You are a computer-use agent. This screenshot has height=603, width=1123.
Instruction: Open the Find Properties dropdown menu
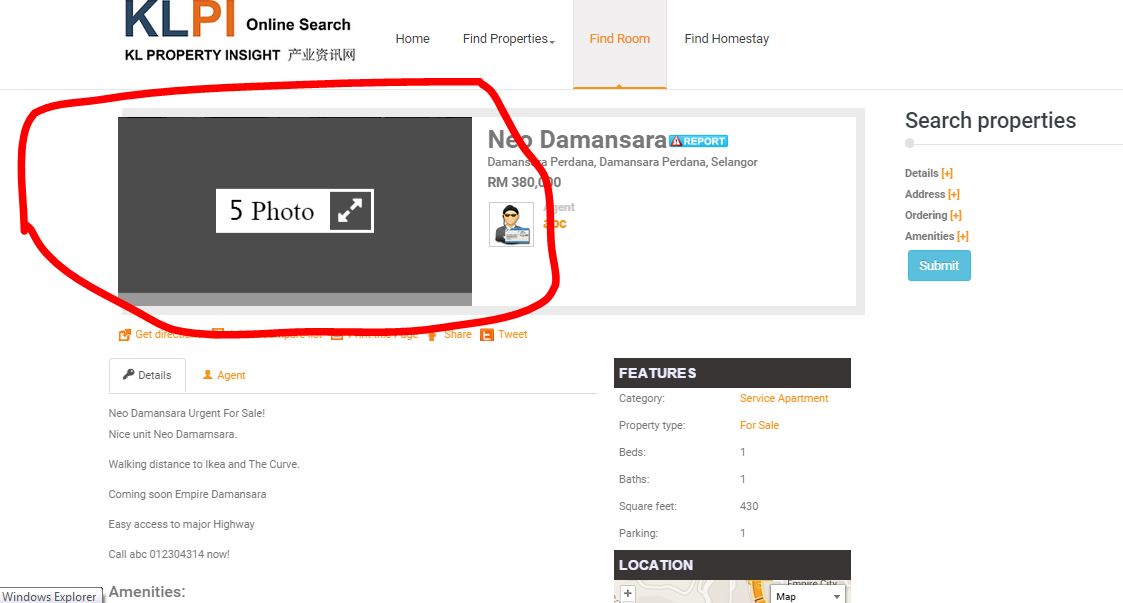click(x=508, y=39)
